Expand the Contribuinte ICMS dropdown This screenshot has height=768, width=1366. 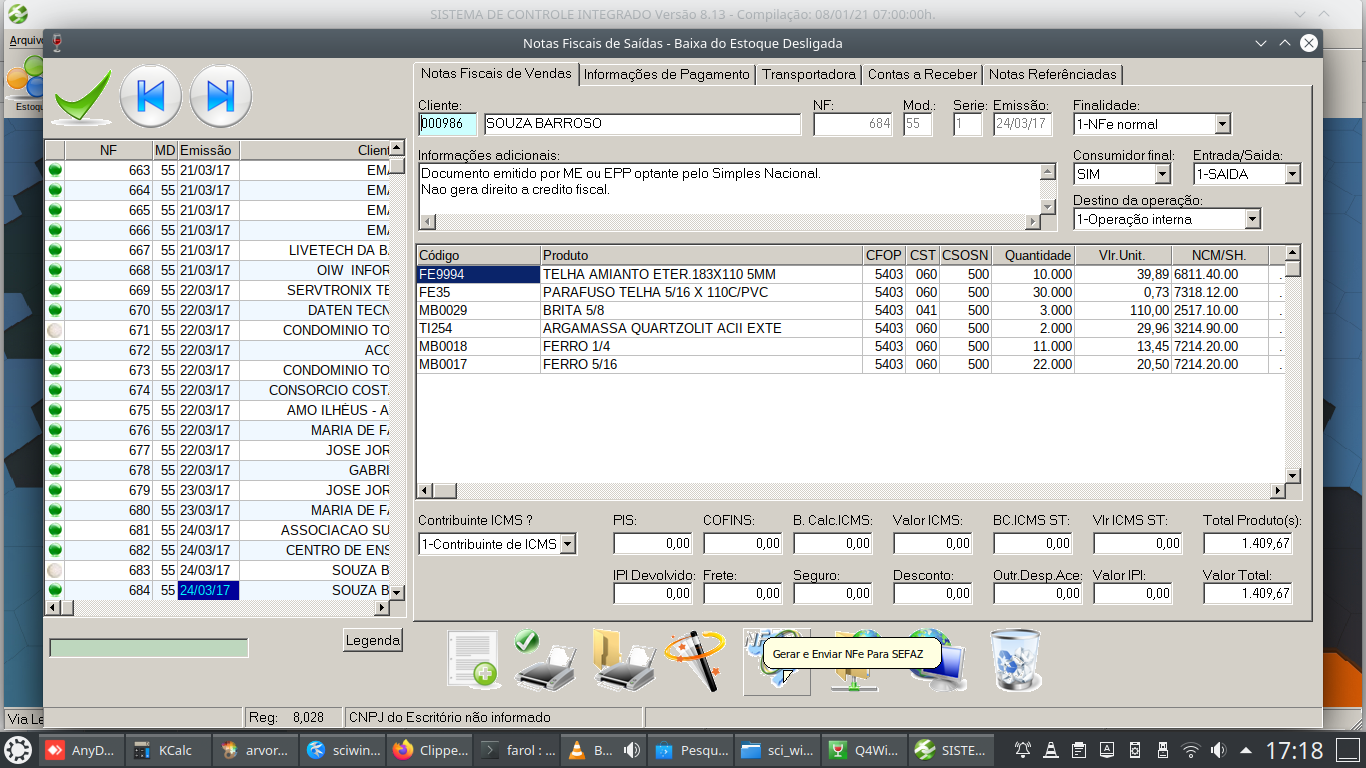tap(568, 544)
